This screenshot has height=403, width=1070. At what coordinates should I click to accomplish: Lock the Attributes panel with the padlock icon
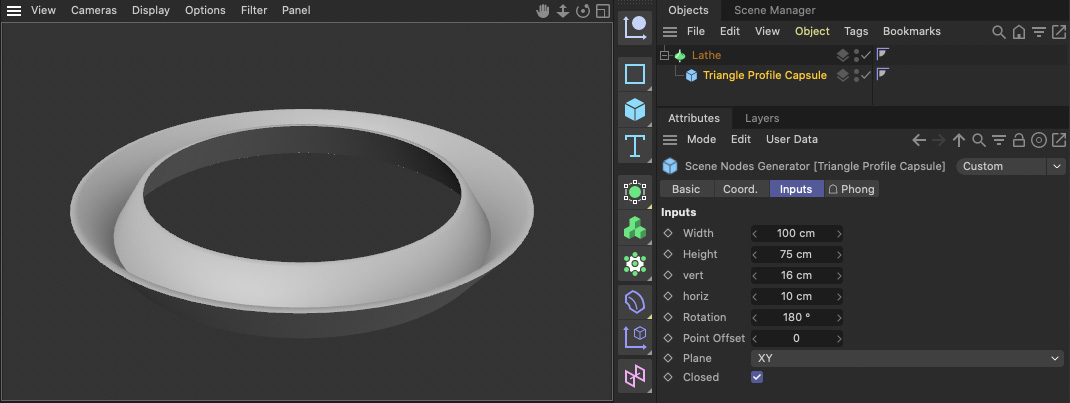[1019, 140]
